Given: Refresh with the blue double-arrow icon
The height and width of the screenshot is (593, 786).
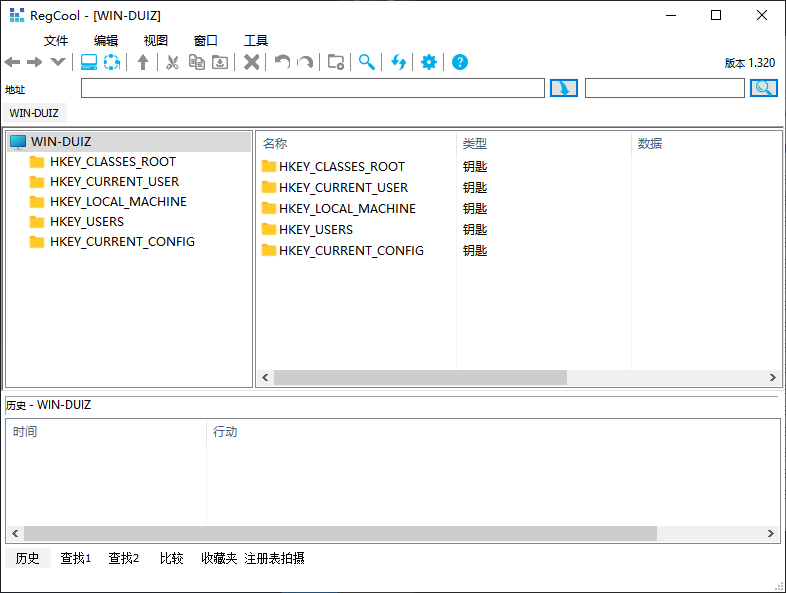Looking at the screenshot, I should (398, 62).
